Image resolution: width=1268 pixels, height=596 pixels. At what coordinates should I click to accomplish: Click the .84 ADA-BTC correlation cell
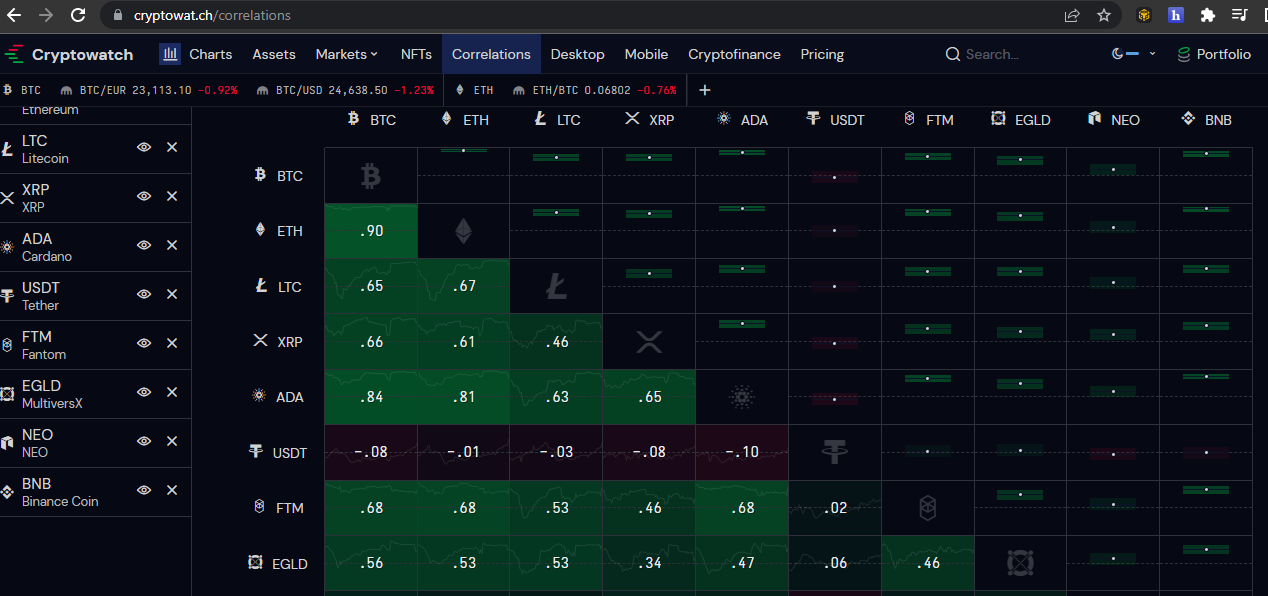[370, 398]
